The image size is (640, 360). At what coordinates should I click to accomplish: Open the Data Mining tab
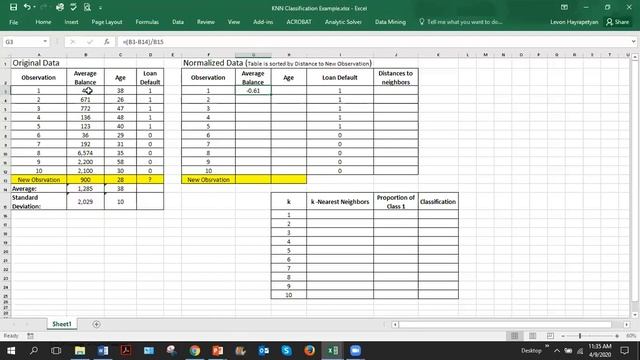point(390,22)
